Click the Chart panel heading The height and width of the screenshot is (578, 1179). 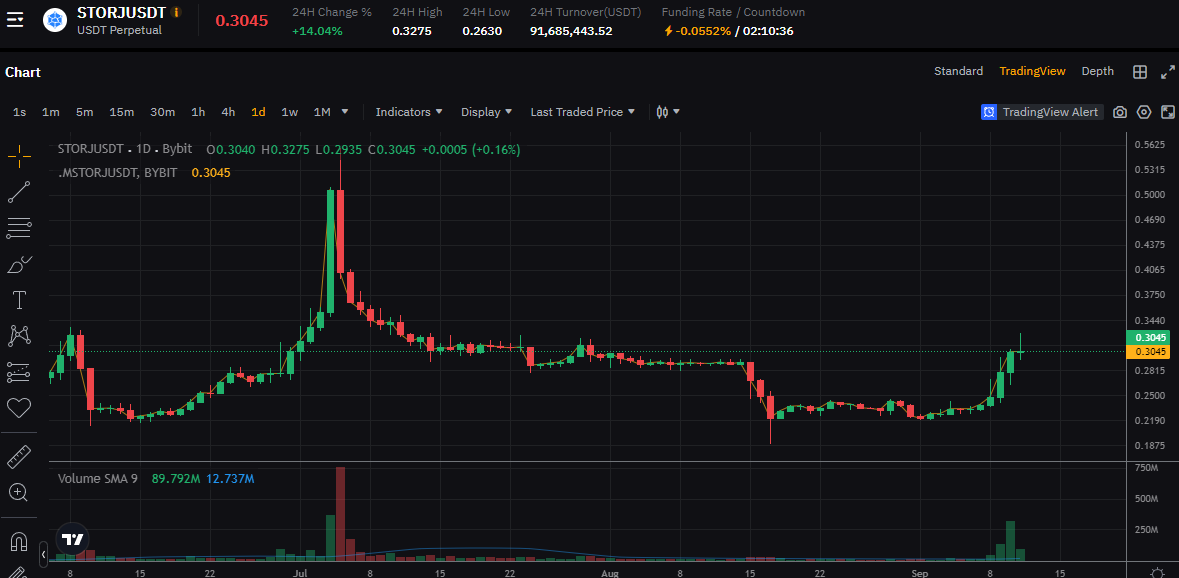pyautogui.click(x=23, y=72)
